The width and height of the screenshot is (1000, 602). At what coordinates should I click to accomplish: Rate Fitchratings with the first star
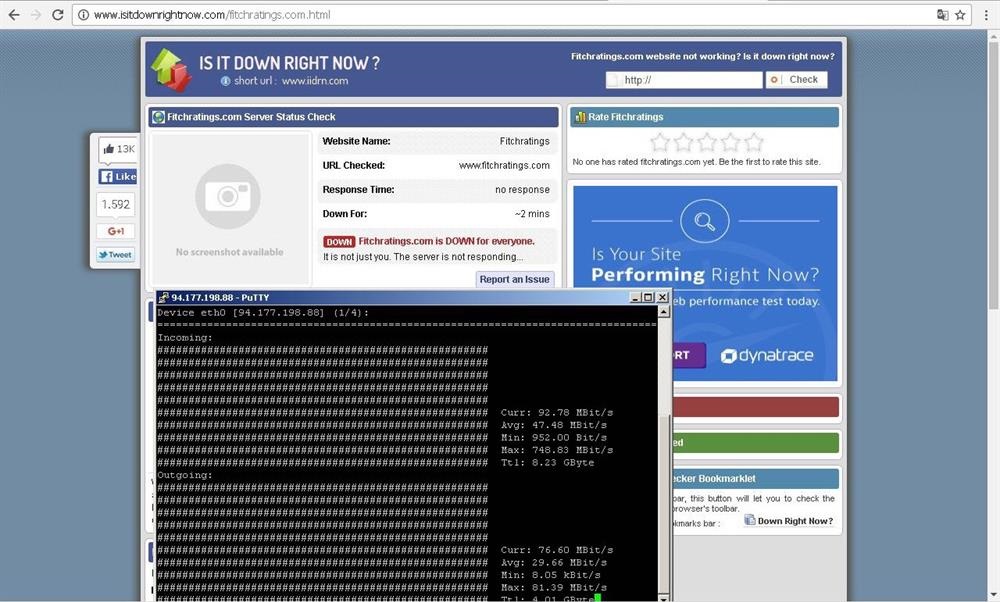pos(660,142)
